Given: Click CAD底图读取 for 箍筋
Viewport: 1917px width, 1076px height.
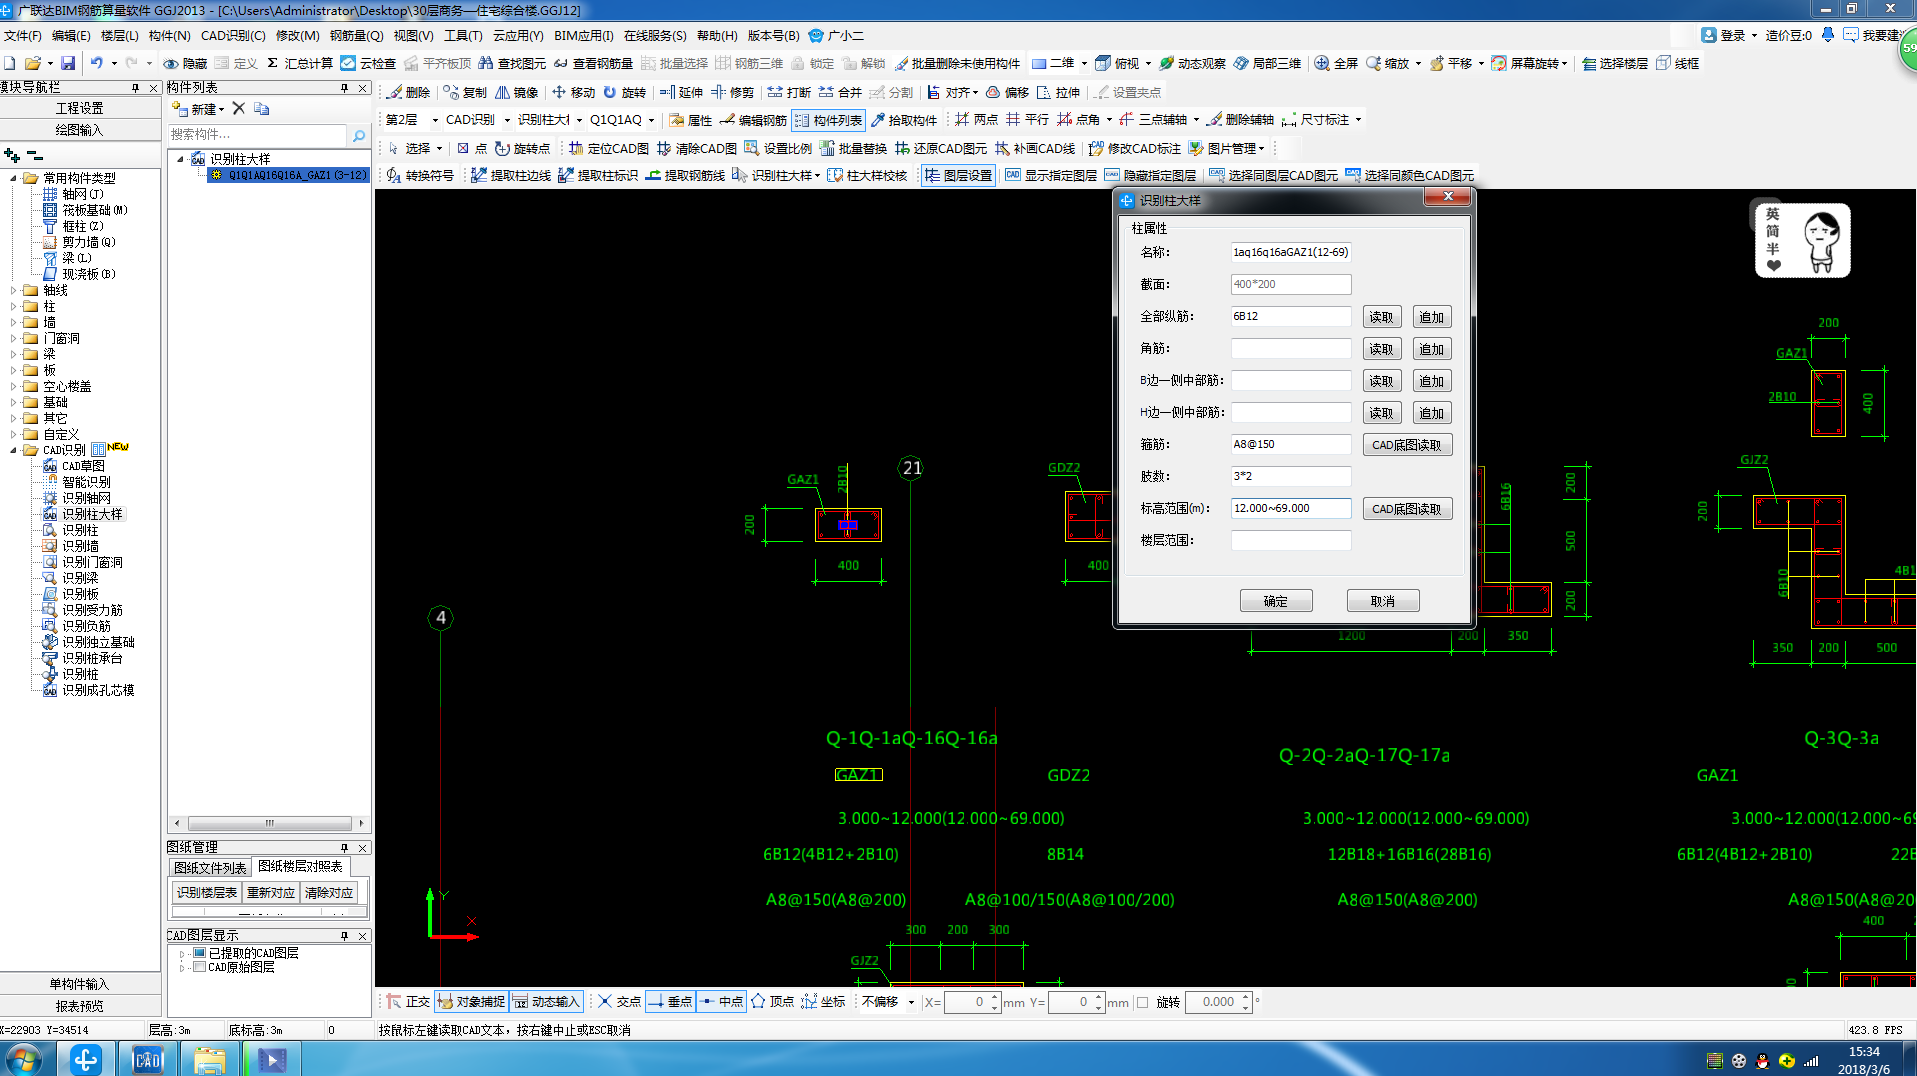Looking at the screenshot, I should [x=1406, y=445].
